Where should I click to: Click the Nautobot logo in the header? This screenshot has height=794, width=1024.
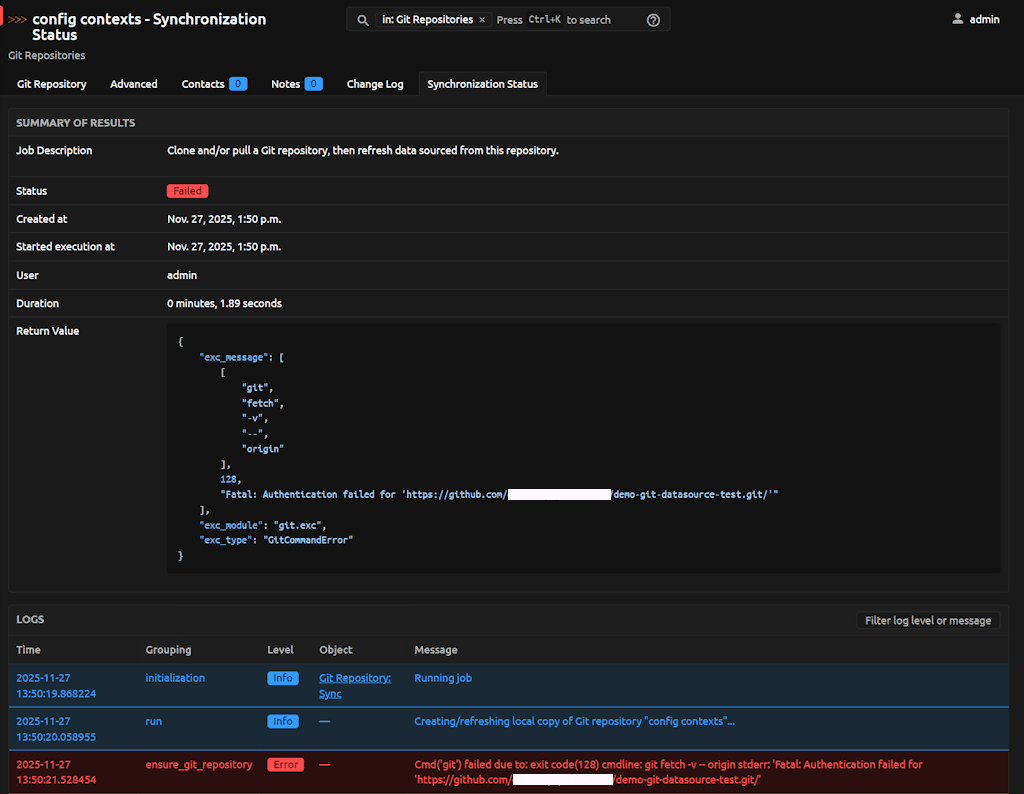(x=15, y=19)
